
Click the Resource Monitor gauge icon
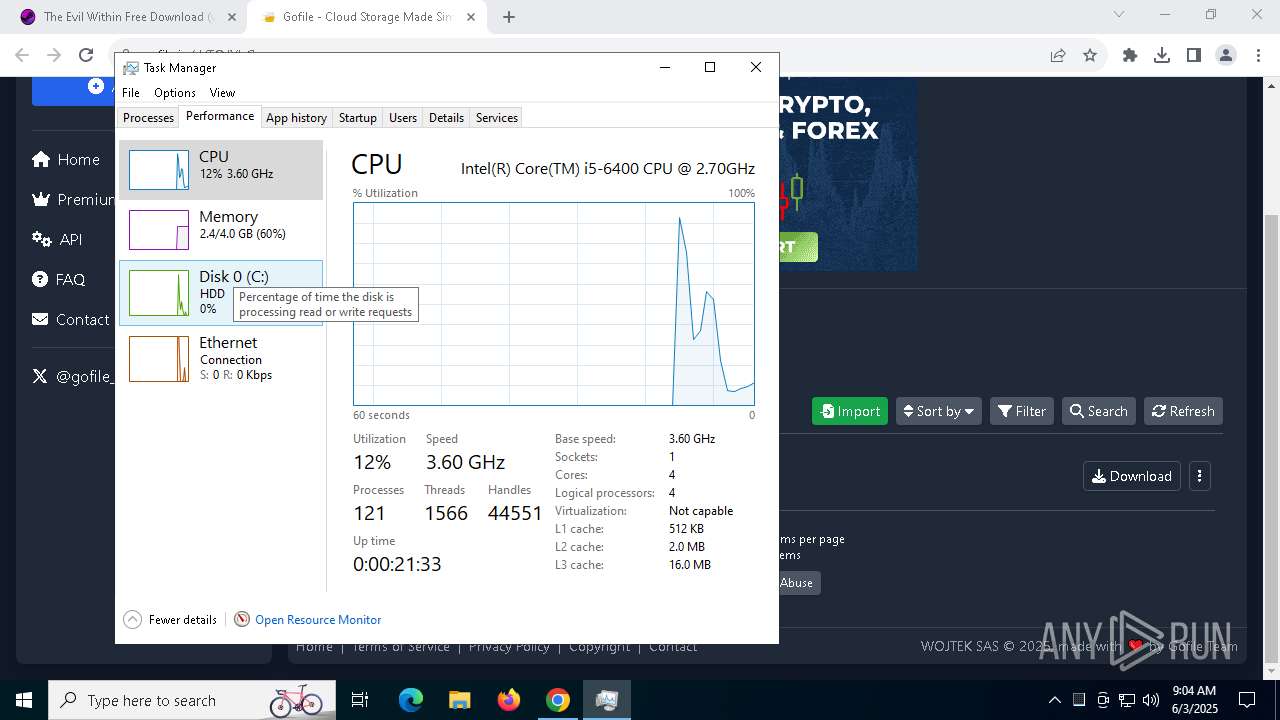click(x=242, y=620)
